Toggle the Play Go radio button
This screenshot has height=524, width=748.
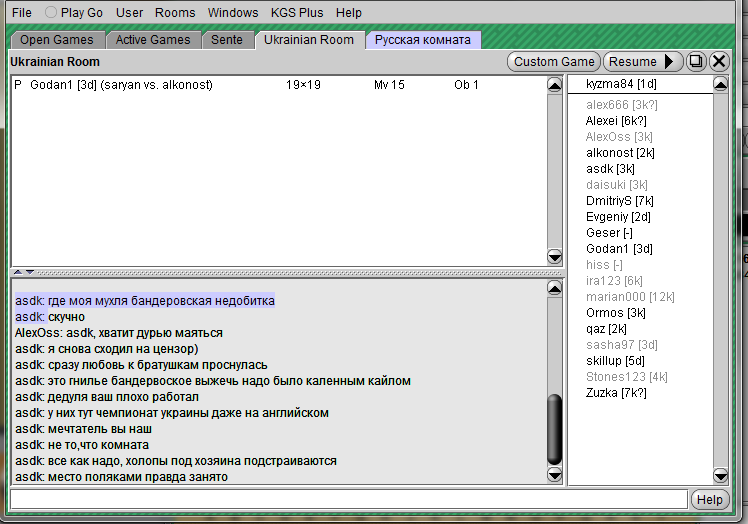[52, 13]
